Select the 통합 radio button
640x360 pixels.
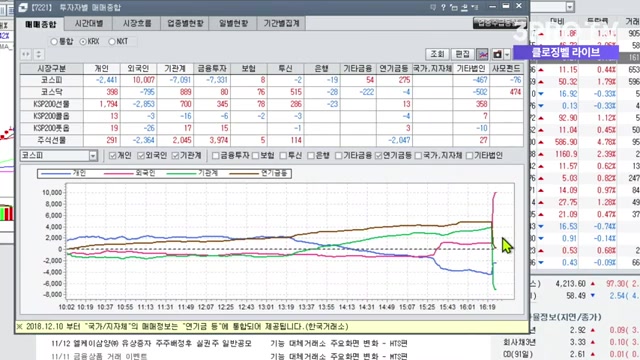[54, 42]
